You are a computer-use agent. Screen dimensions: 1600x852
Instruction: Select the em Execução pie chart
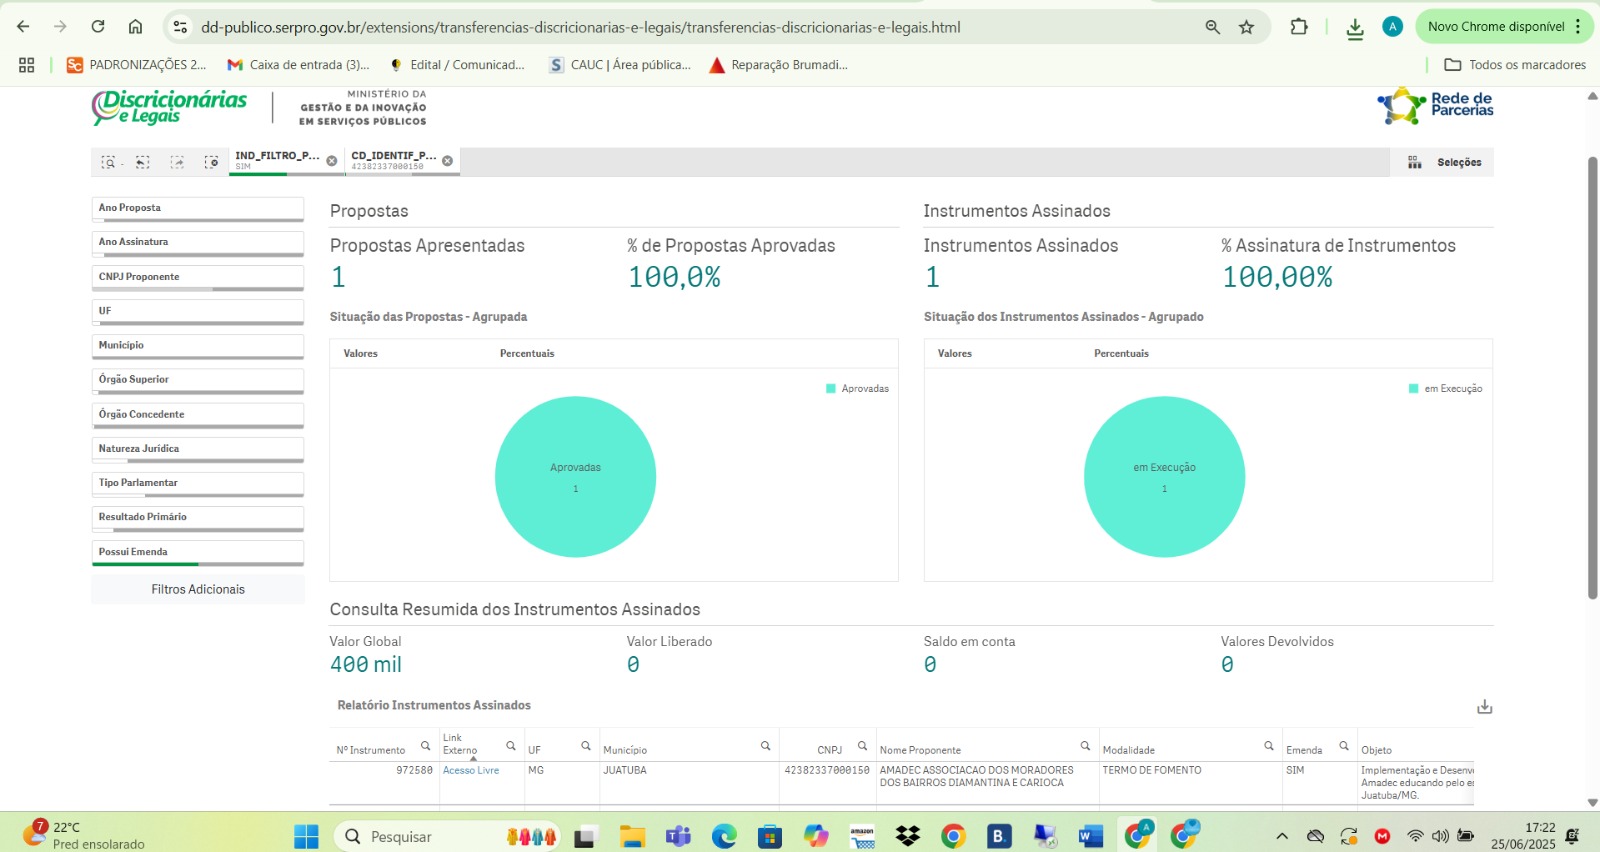pyautogui.click(x=1165, y=477)
